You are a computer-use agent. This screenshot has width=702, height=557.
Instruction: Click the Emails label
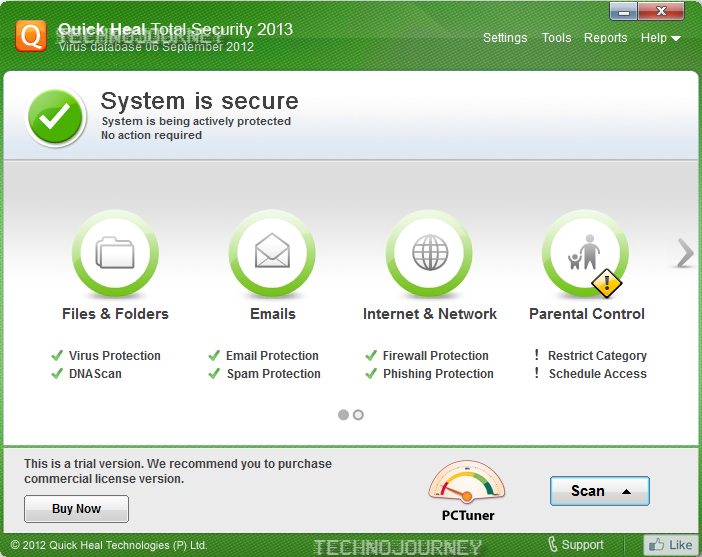tap(273, 314)
